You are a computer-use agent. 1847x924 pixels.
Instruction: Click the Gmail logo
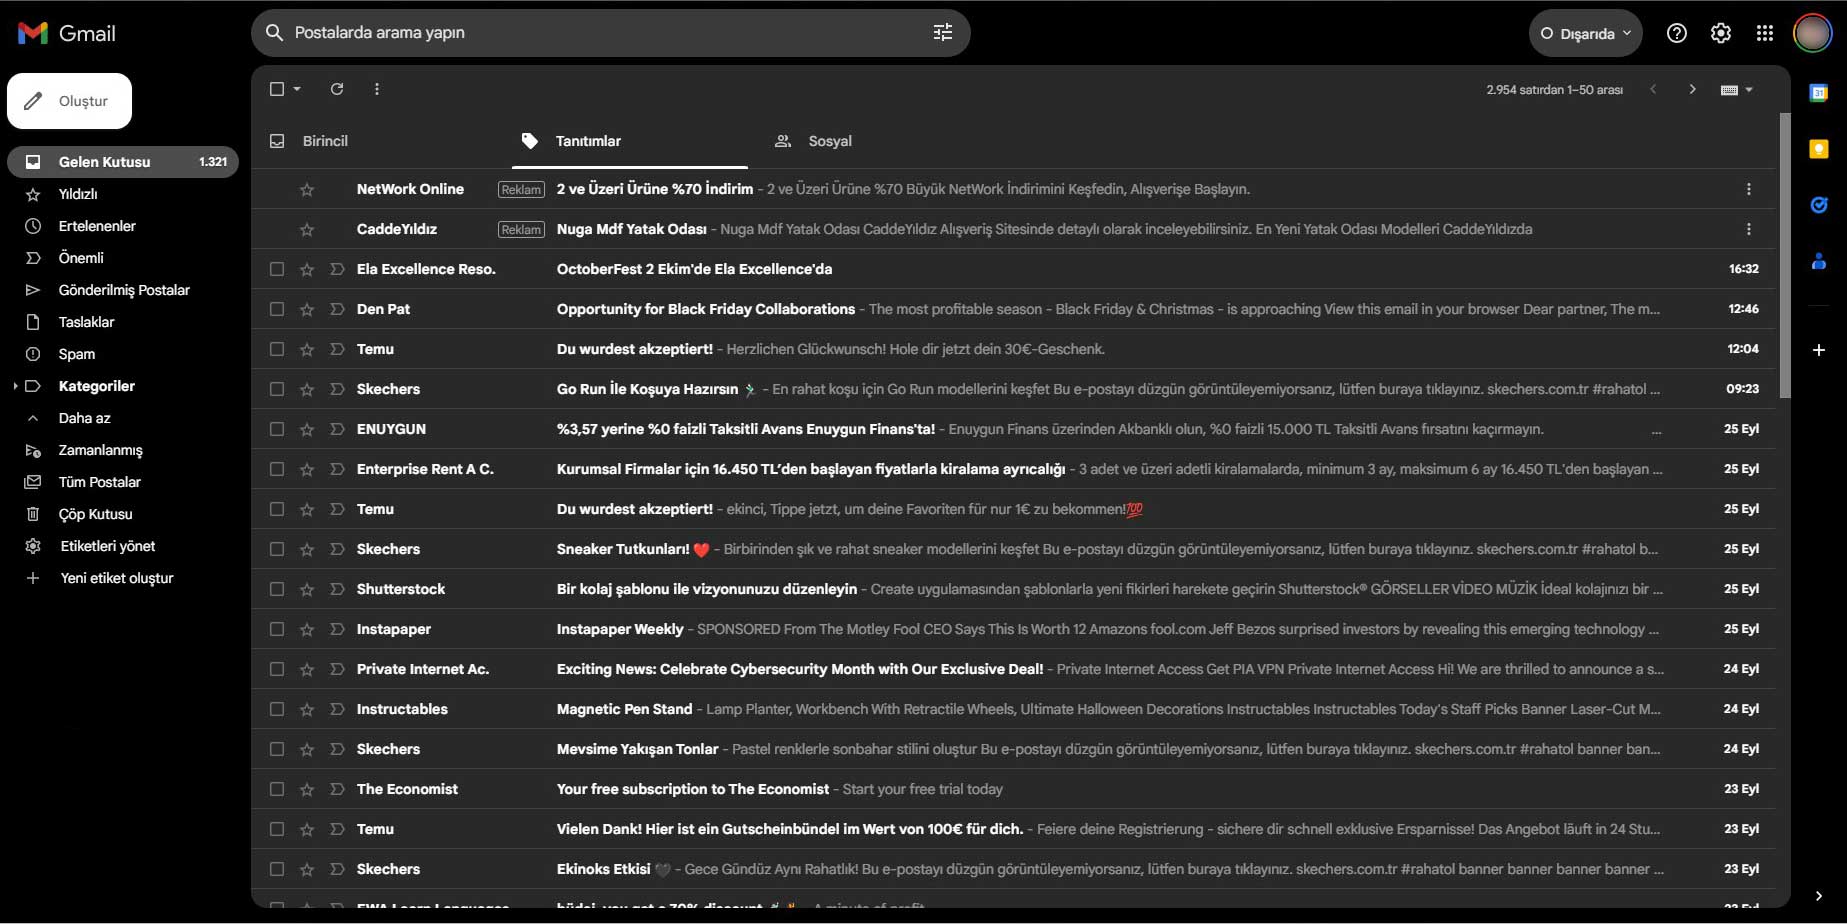[67, 33]
